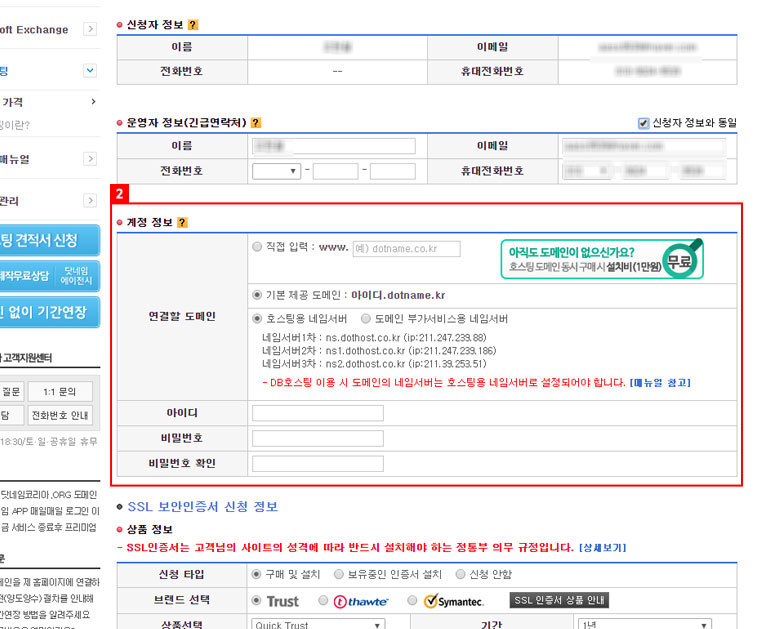Click the 아이디 input field
This screenshot has width=760, height=629.
317,413
